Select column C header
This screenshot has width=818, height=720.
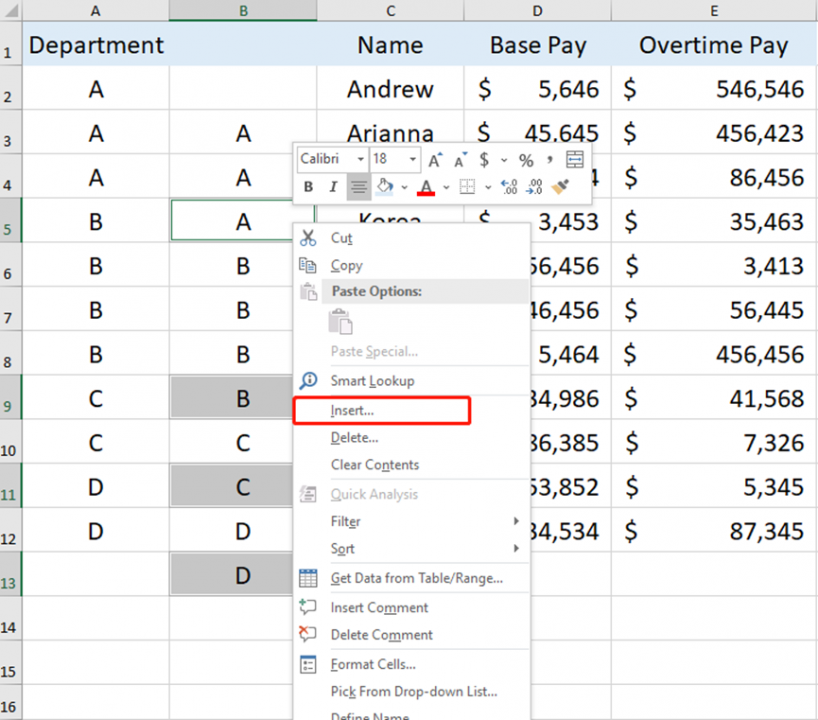390,10
